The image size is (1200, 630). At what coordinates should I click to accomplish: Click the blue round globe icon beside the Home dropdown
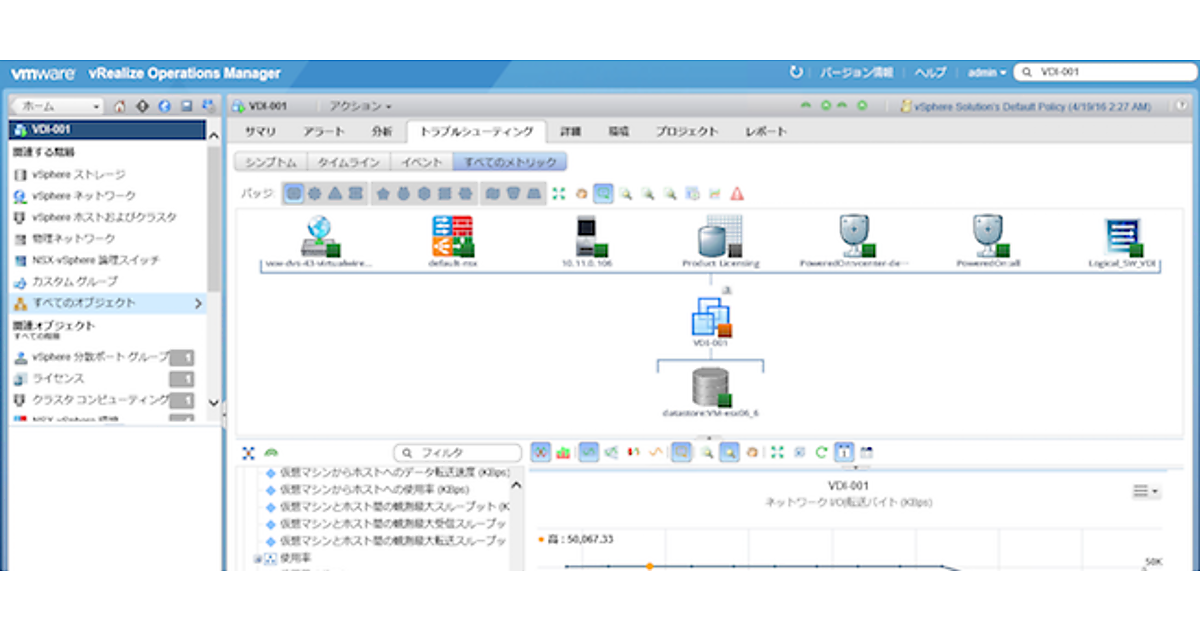tap(165, 106)
